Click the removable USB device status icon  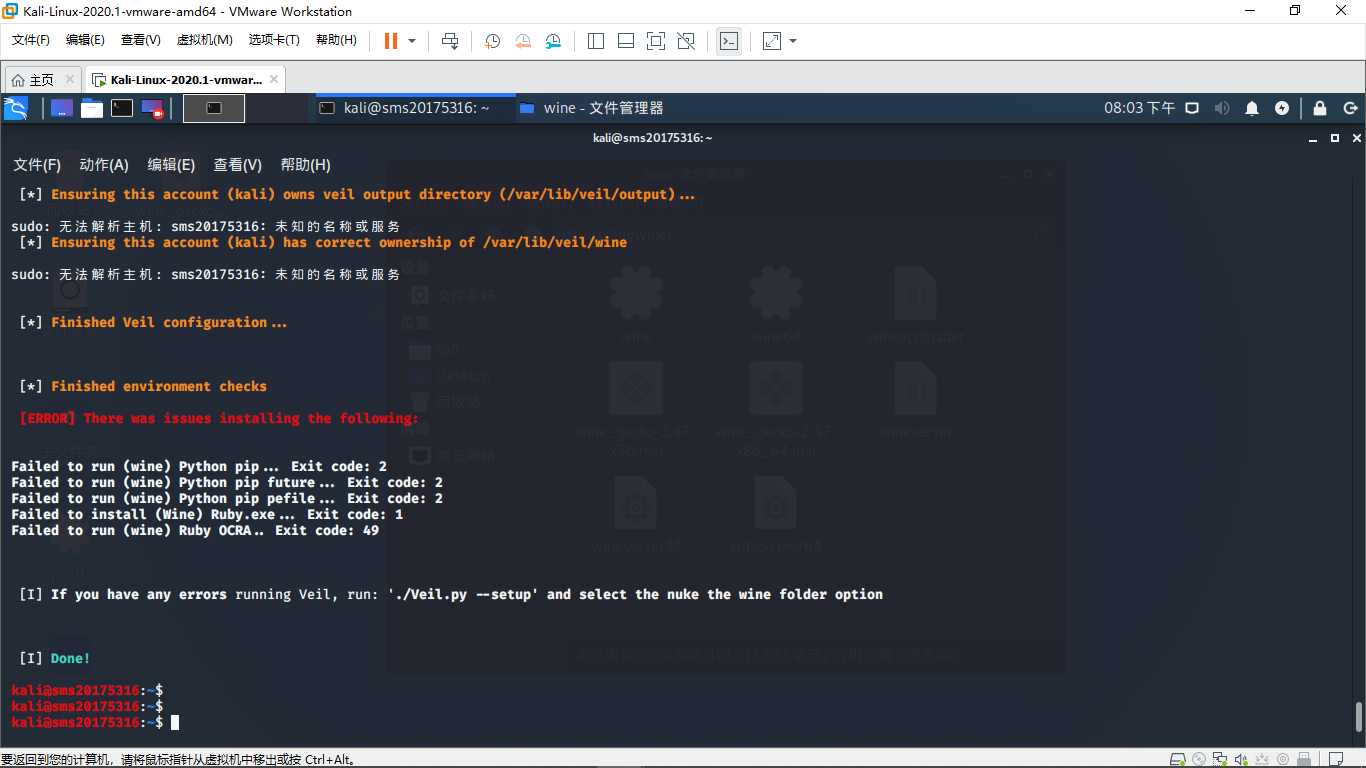point(1304,760)
